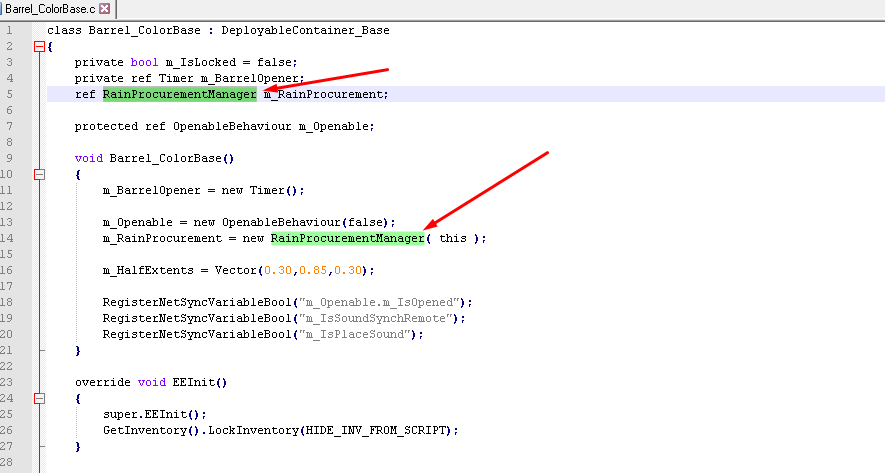The image size is (885, 473).
Task: Click the "m_Openable.m_IsOpened" string literal
Action: [x=379, y=303]
